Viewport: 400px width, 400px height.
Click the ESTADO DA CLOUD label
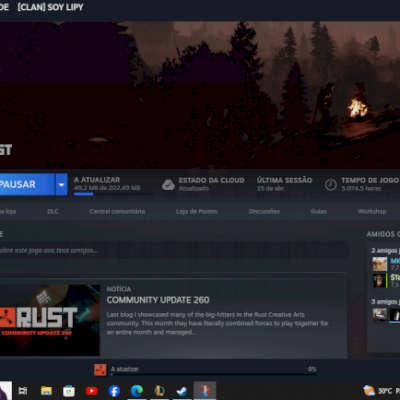point(212,180)
